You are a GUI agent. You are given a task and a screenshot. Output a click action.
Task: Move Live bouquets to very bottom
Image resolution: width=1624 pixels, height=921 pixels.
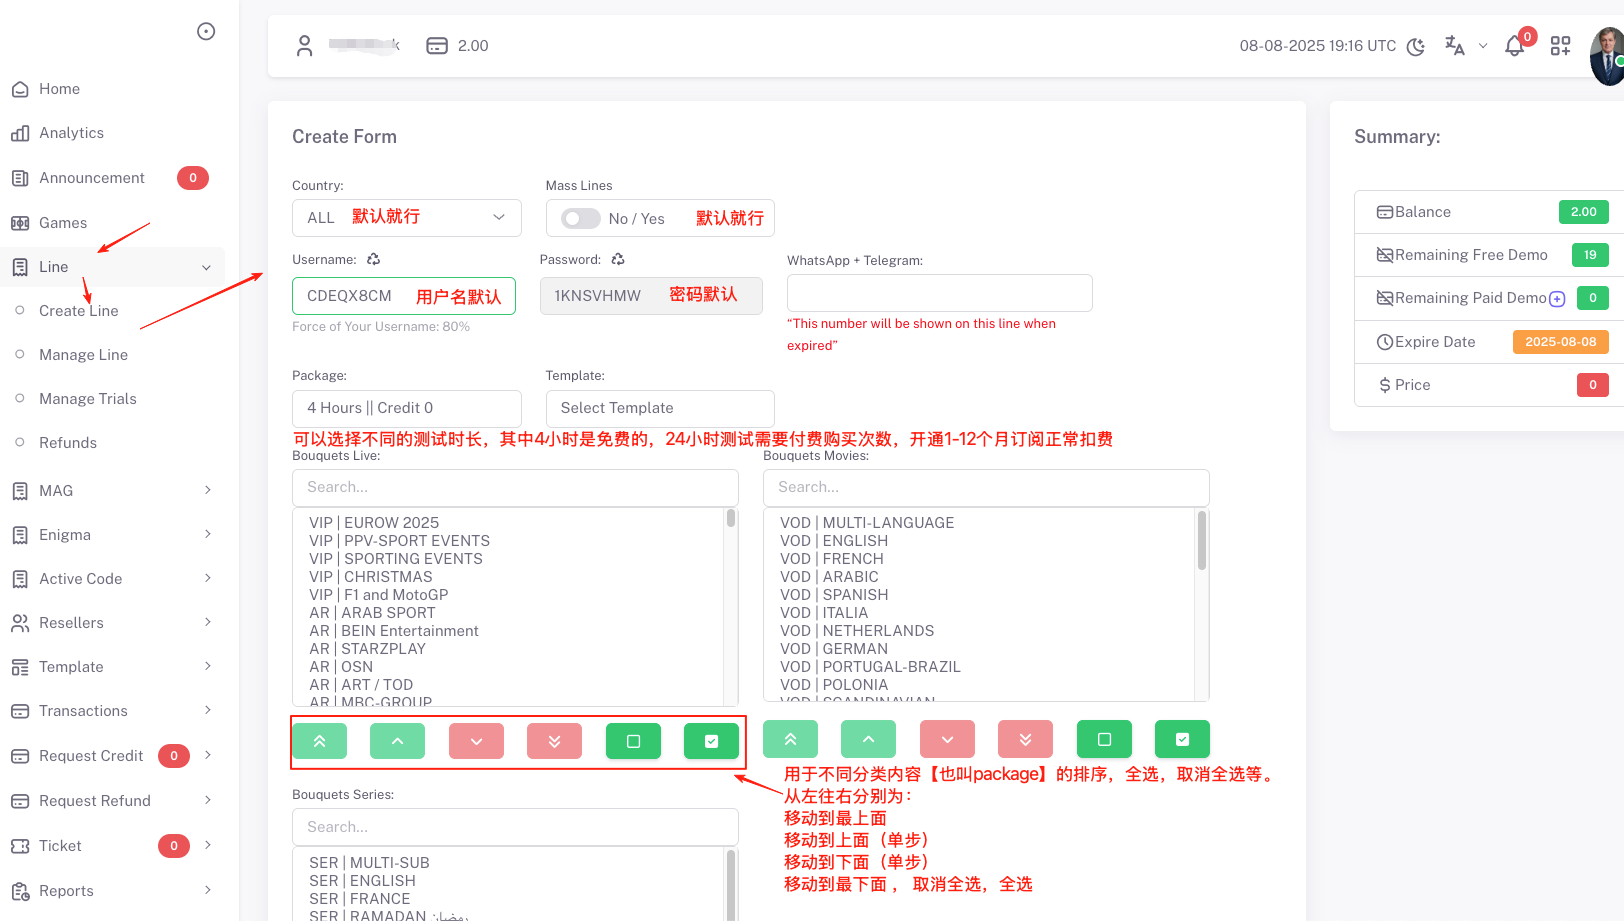point(554,741)
